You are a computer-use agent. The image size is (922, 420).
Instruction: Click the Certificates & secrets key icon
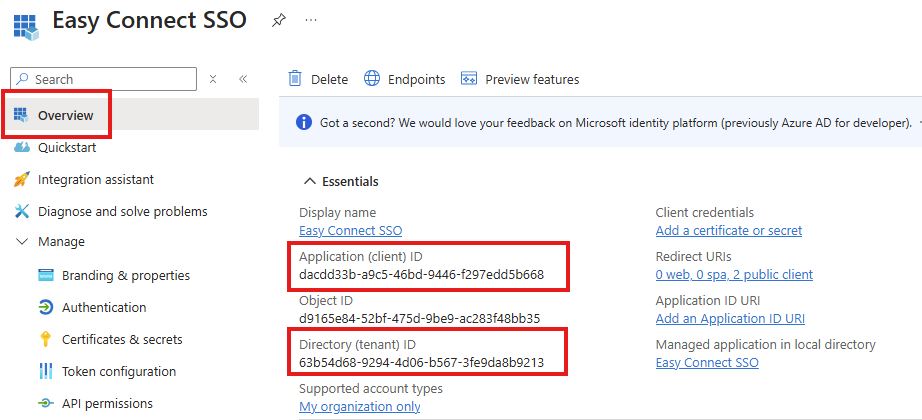46,339
